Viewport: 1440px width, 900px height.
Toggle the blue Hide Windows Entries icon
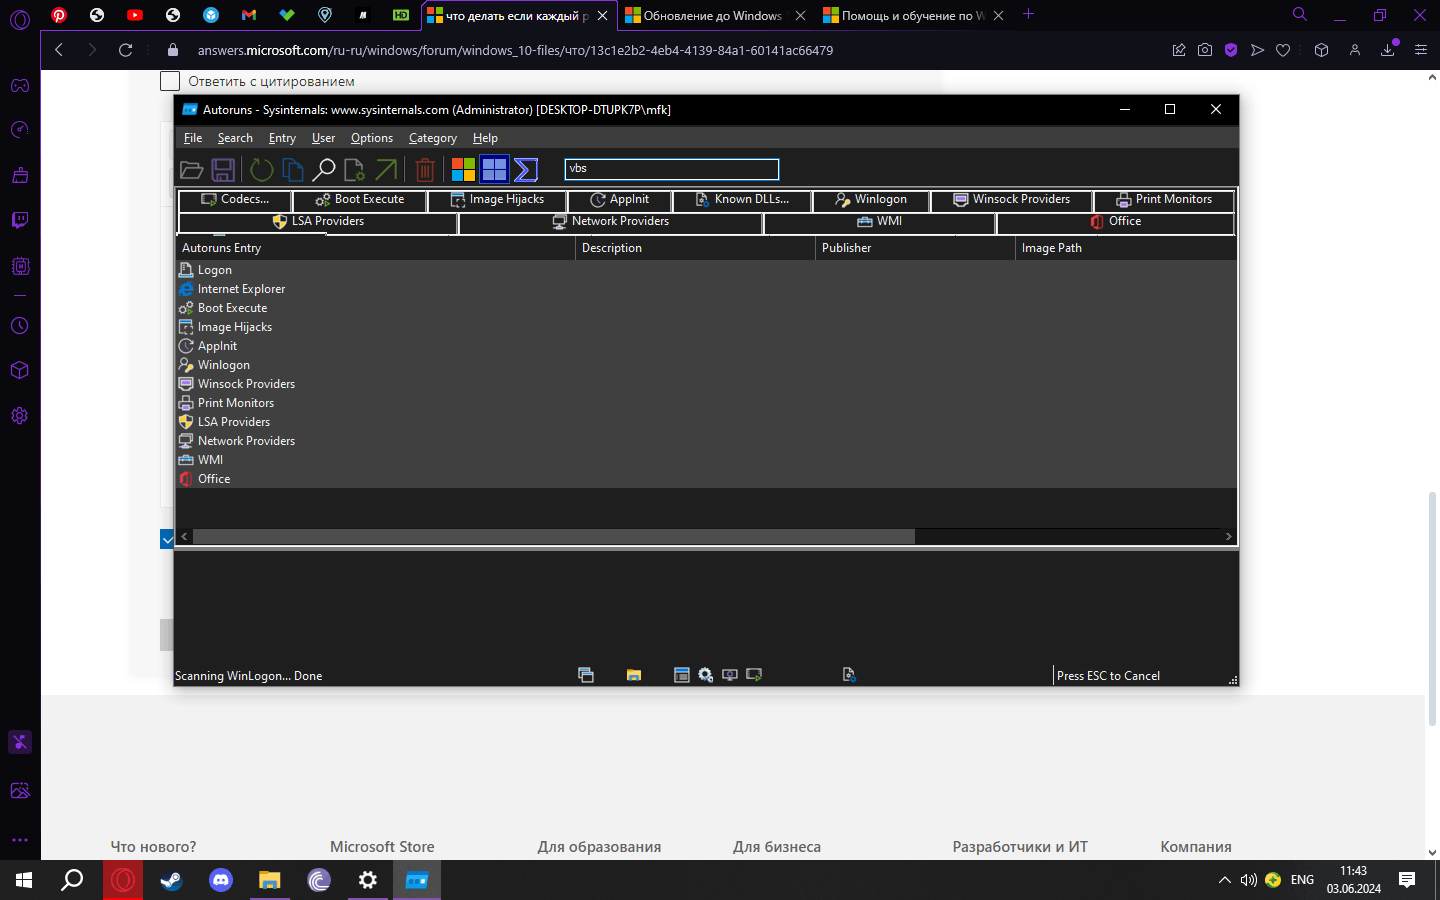click(495, 170)
